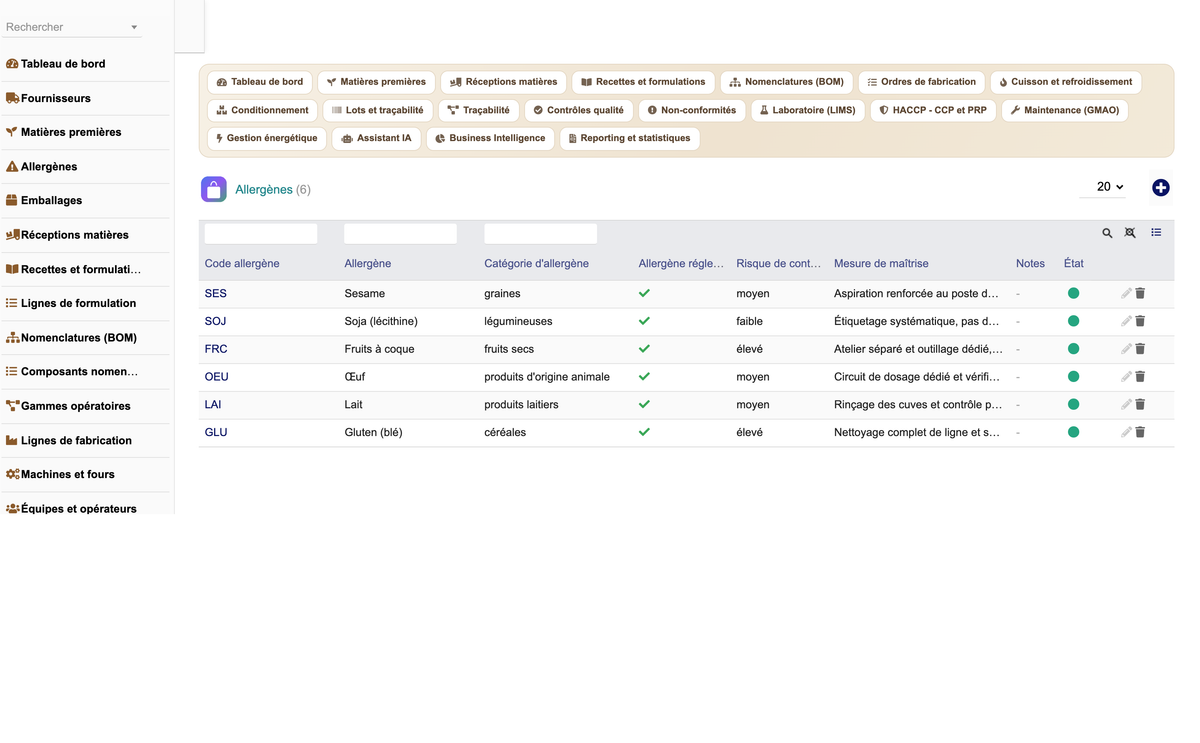1200x743 pixels.
Task: Delete the FRC Fruits à coque row
Action: 1140,349
